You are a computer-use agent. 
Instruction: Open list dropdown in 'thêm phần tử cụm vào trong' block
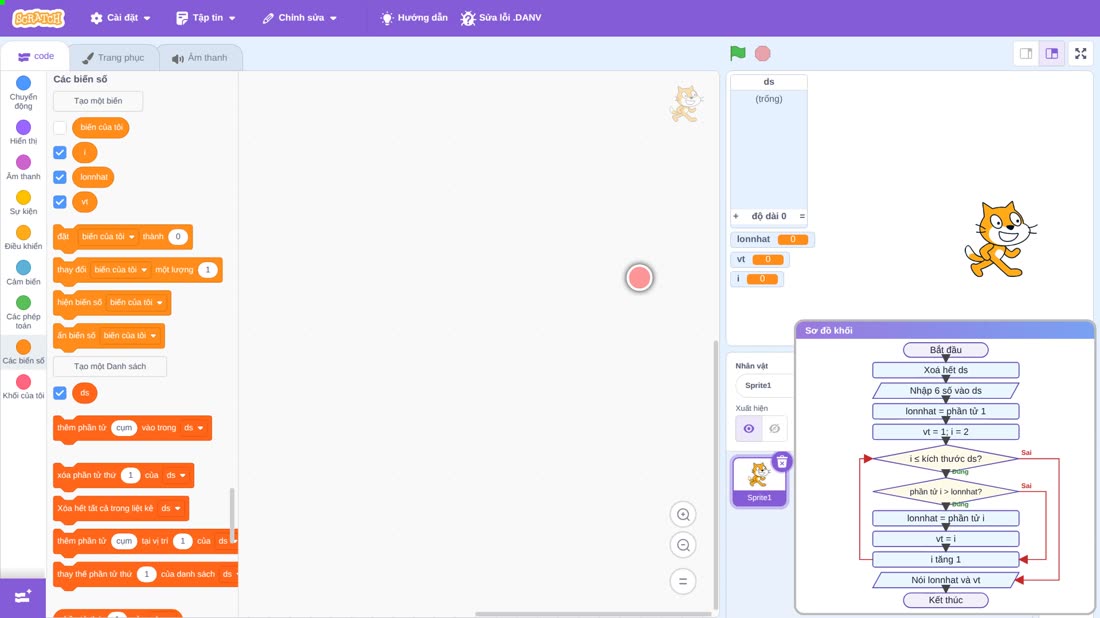click(x=193, y=428)
